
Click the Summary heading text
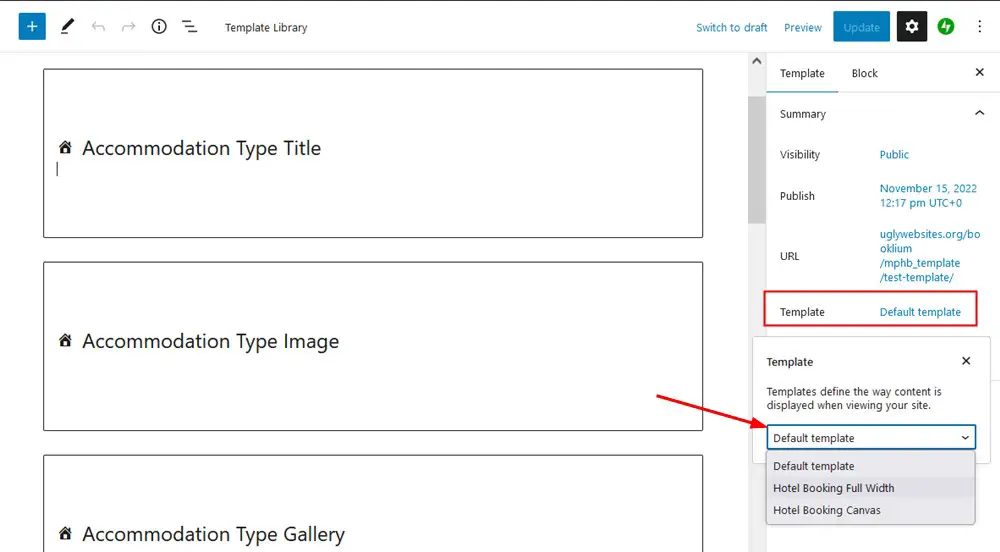point(802,114)
